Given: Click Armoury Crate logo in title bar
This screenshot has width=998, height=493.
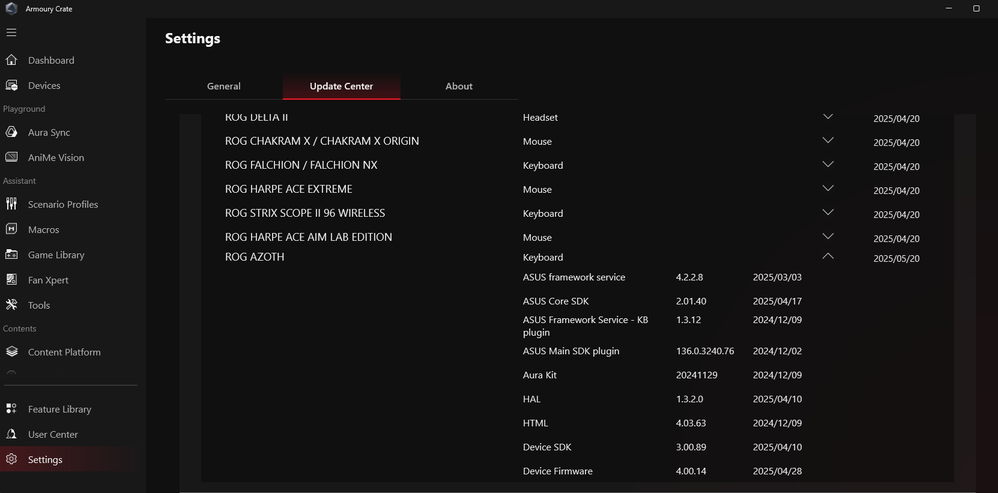Looking at the screenshot, I should (x=11, y=8).
